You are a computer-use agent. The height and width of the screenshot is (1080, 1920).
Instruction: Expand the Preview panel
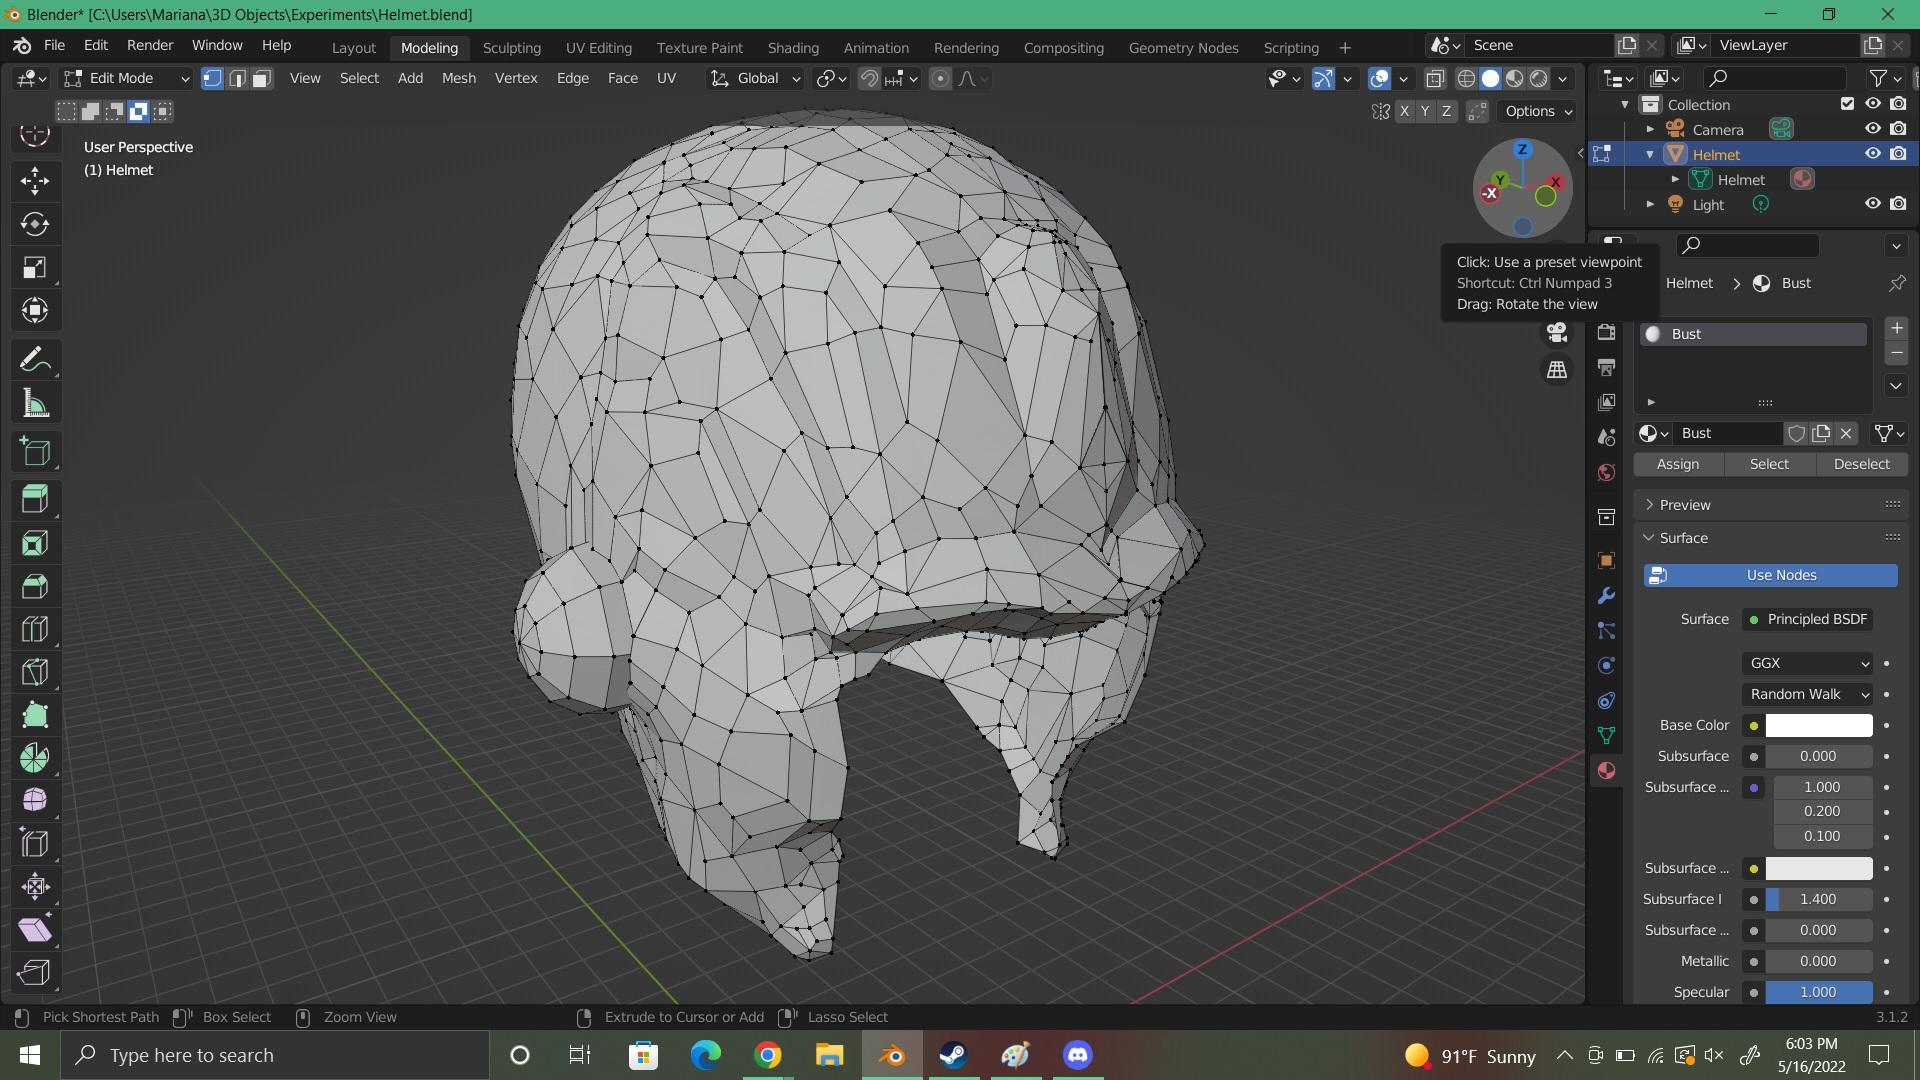1685,505
